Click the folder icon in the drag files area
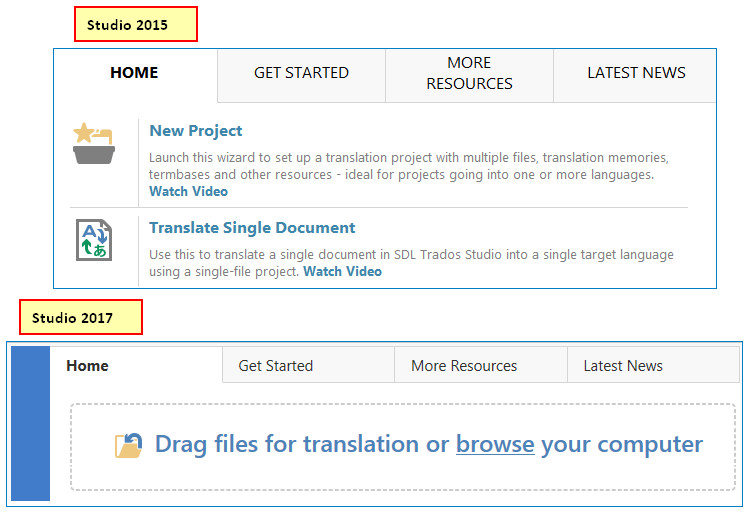This screenshot has width=750, height=513. point(129,445)
